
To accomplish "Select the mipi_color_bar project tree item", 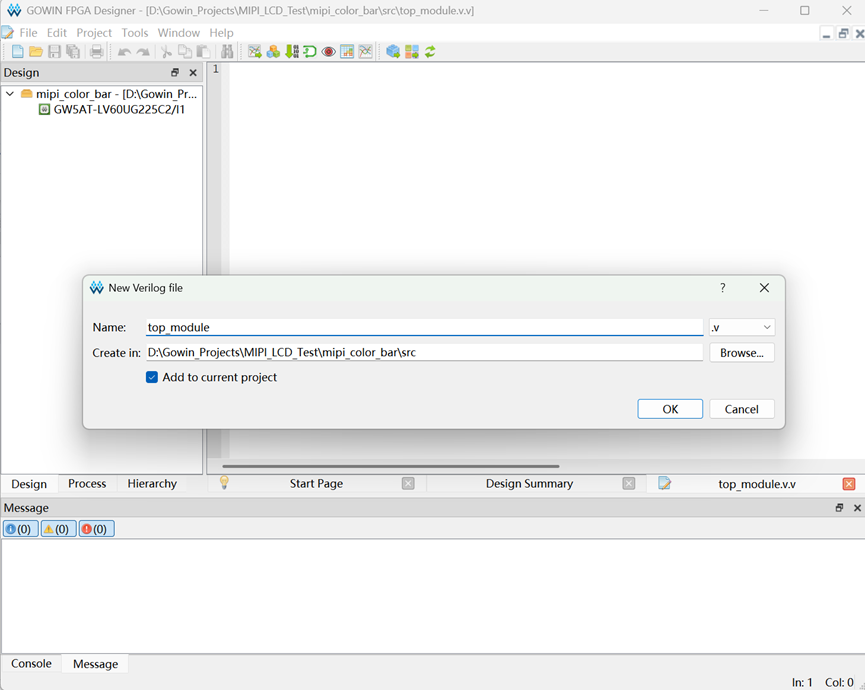I will coord(116,94).
